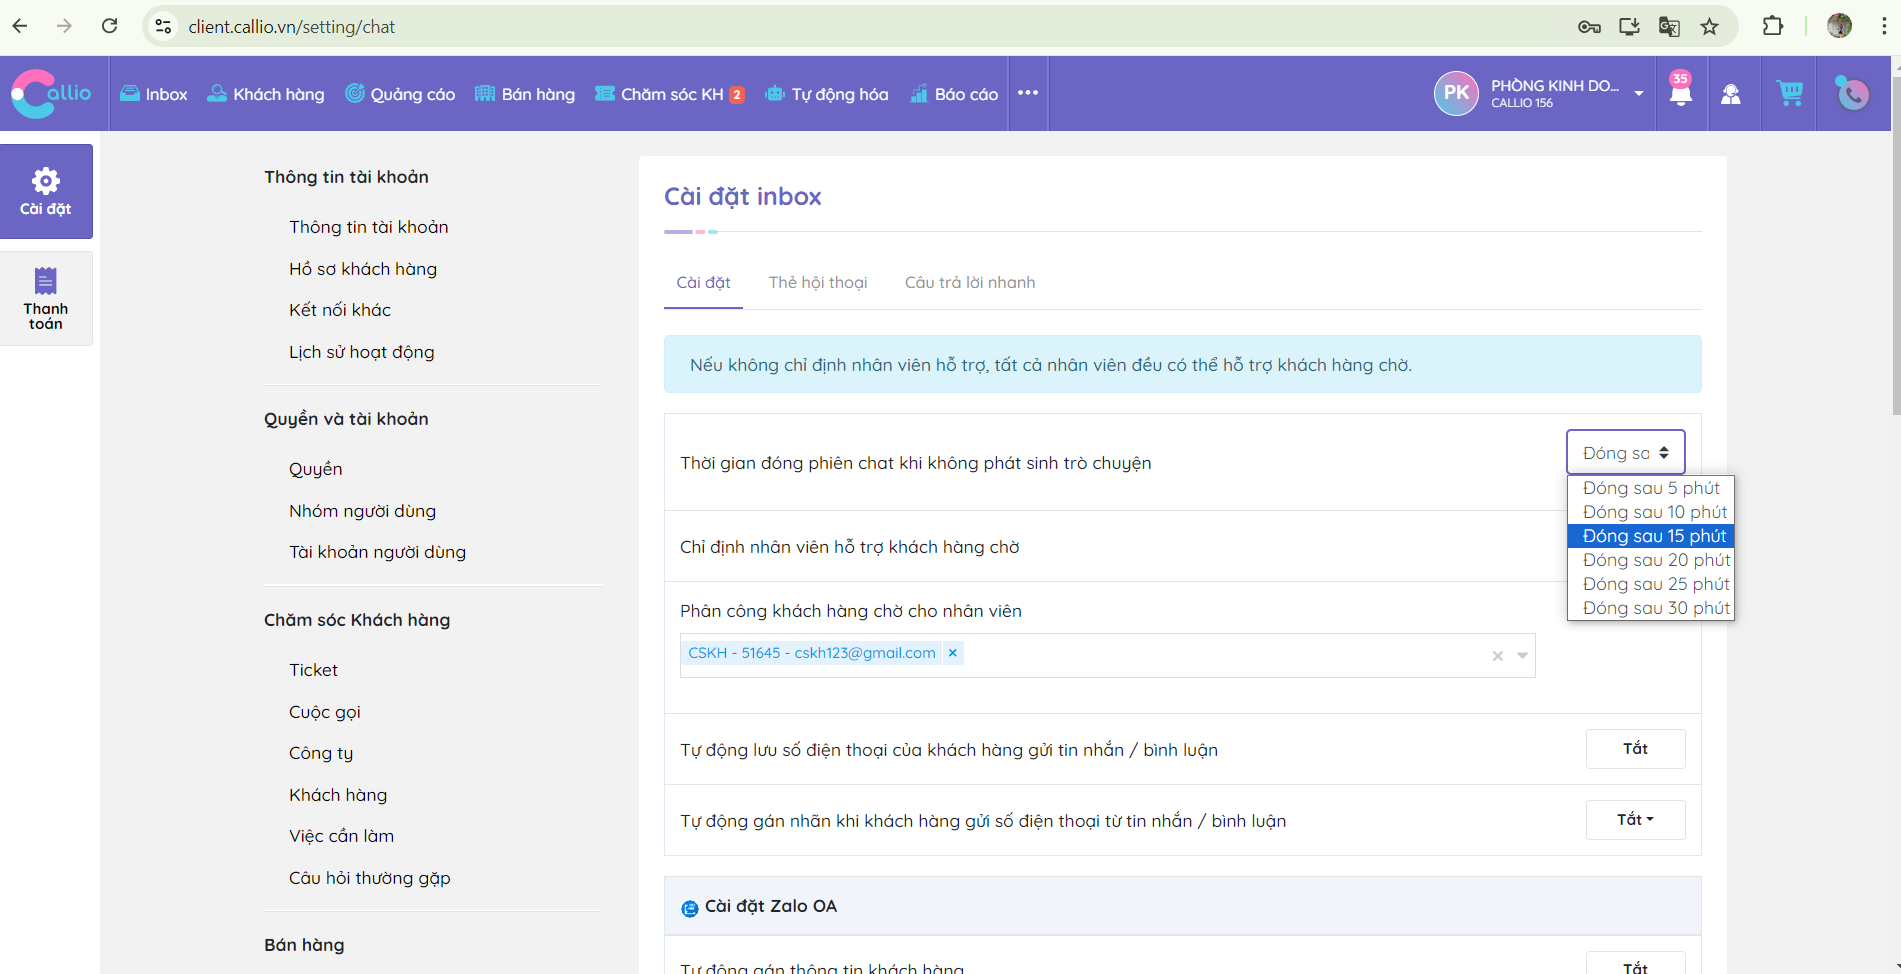Toggle Zalo OA auto customer info Tắt
The image size is (1901, 974).
coord(1635,965)
